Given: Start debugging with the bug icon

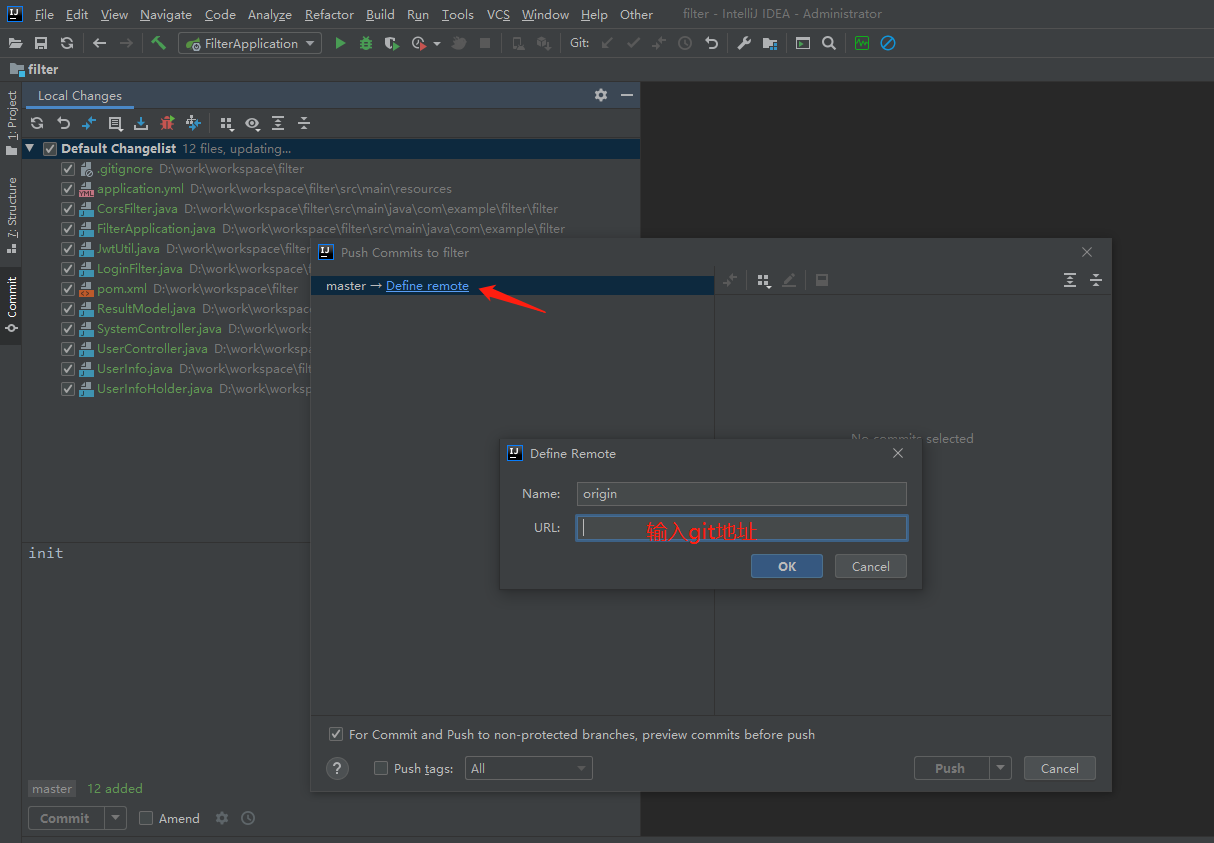Looking at the screenshot, I should [366, 43].
